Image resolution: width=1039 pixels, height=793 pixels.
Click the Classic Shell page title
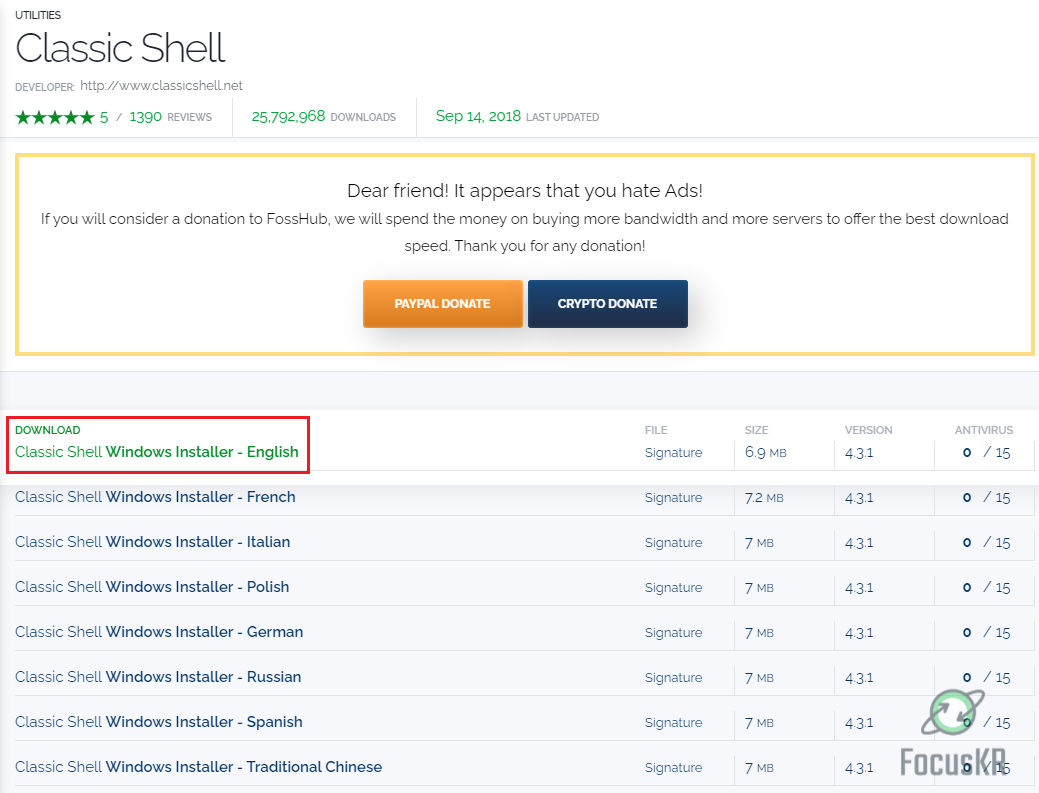coord(121,48)
